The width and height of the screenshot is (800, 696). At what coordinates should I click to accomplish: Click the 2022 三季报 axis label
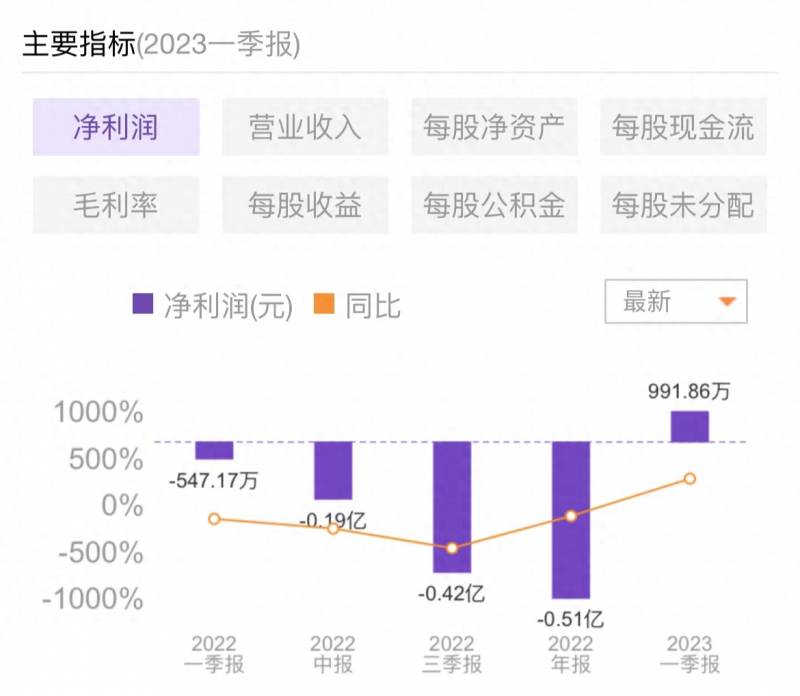pos(452,654)
